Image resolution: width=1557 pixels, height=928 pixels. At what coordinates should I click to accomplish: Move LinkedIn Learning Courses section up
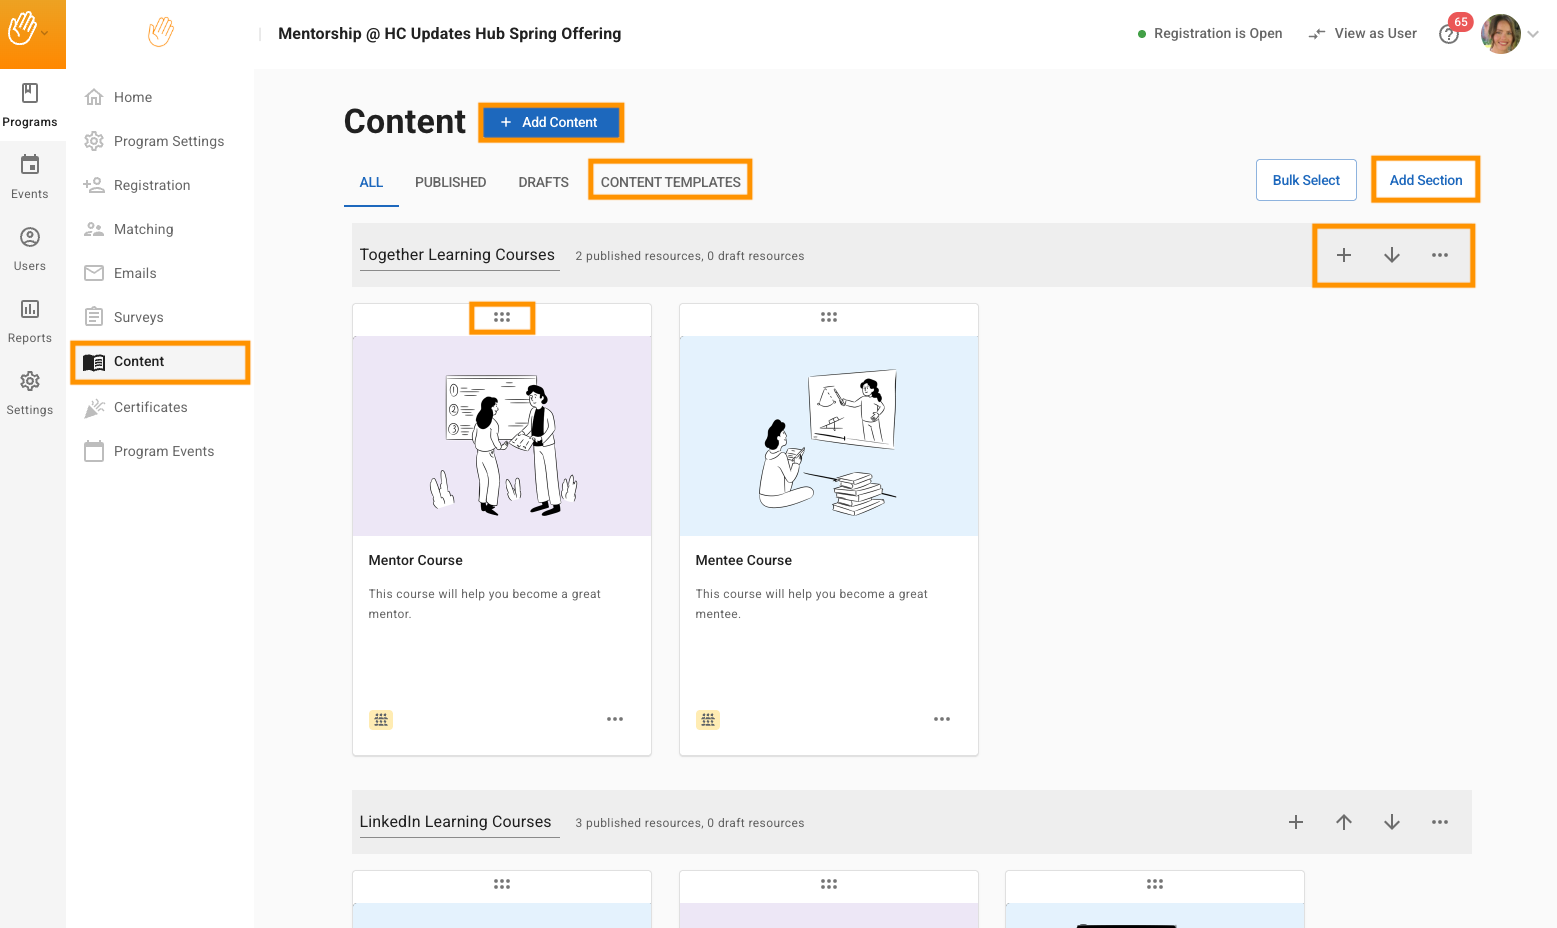tap(1343, 822)
